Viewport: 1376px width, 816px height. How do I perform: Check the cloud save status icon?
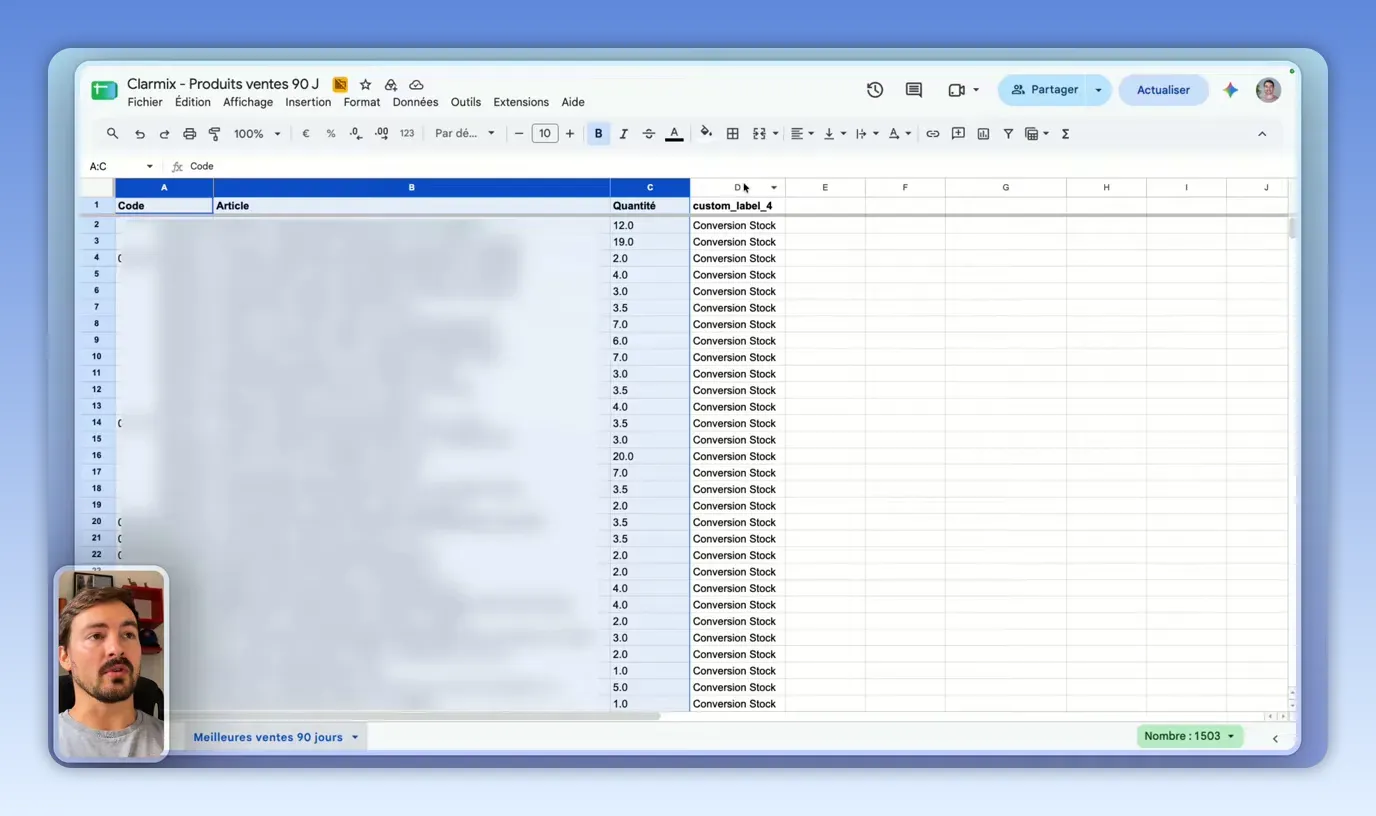pyautogui.click(x=416, y=85)
